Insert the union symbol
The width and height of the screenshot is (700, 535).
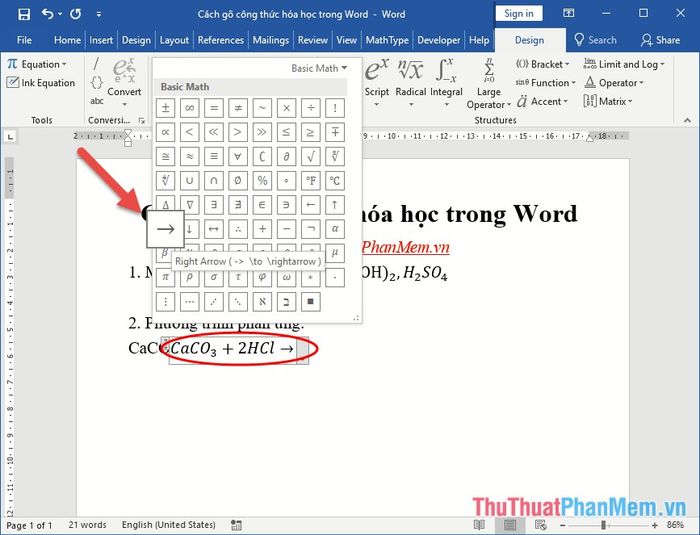tap(190, 180)
